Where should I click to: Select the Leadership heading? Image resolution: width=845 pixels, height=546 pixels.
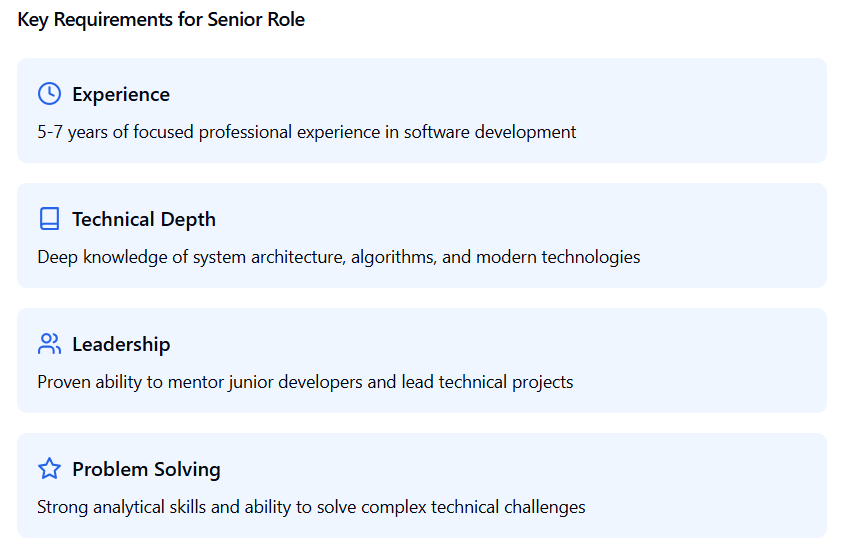(121, 344)
